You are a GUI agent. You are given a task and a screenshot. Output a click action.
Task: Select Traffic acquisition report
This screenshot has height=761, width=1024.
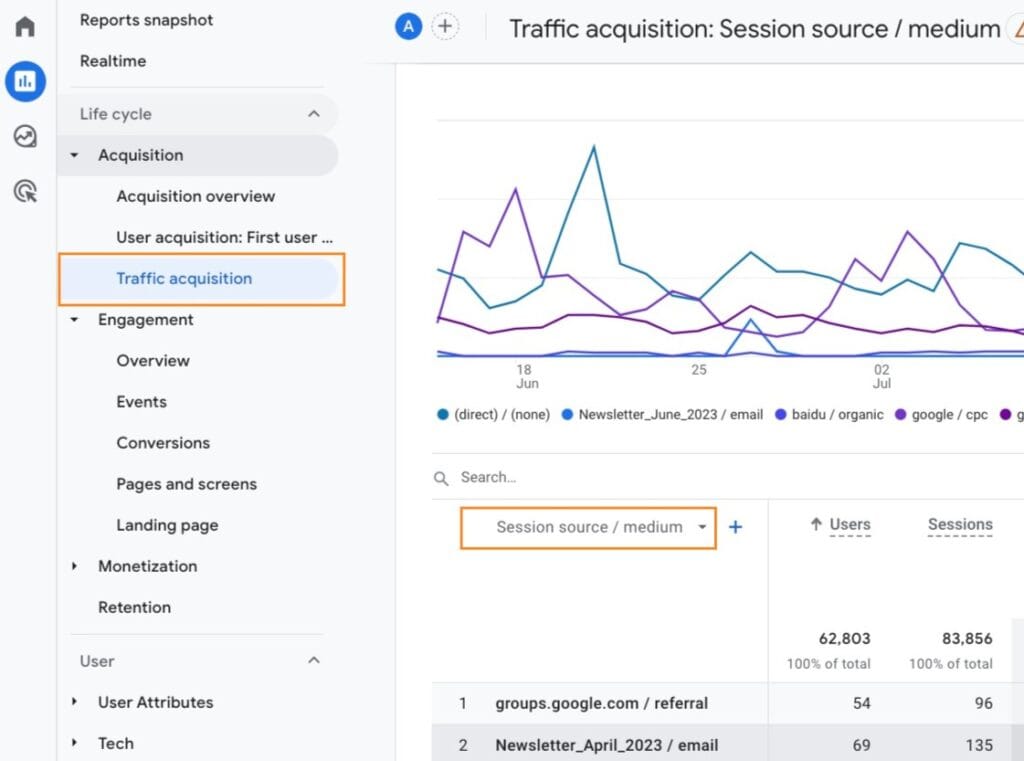pyautogui.click(x=199, y=279)
